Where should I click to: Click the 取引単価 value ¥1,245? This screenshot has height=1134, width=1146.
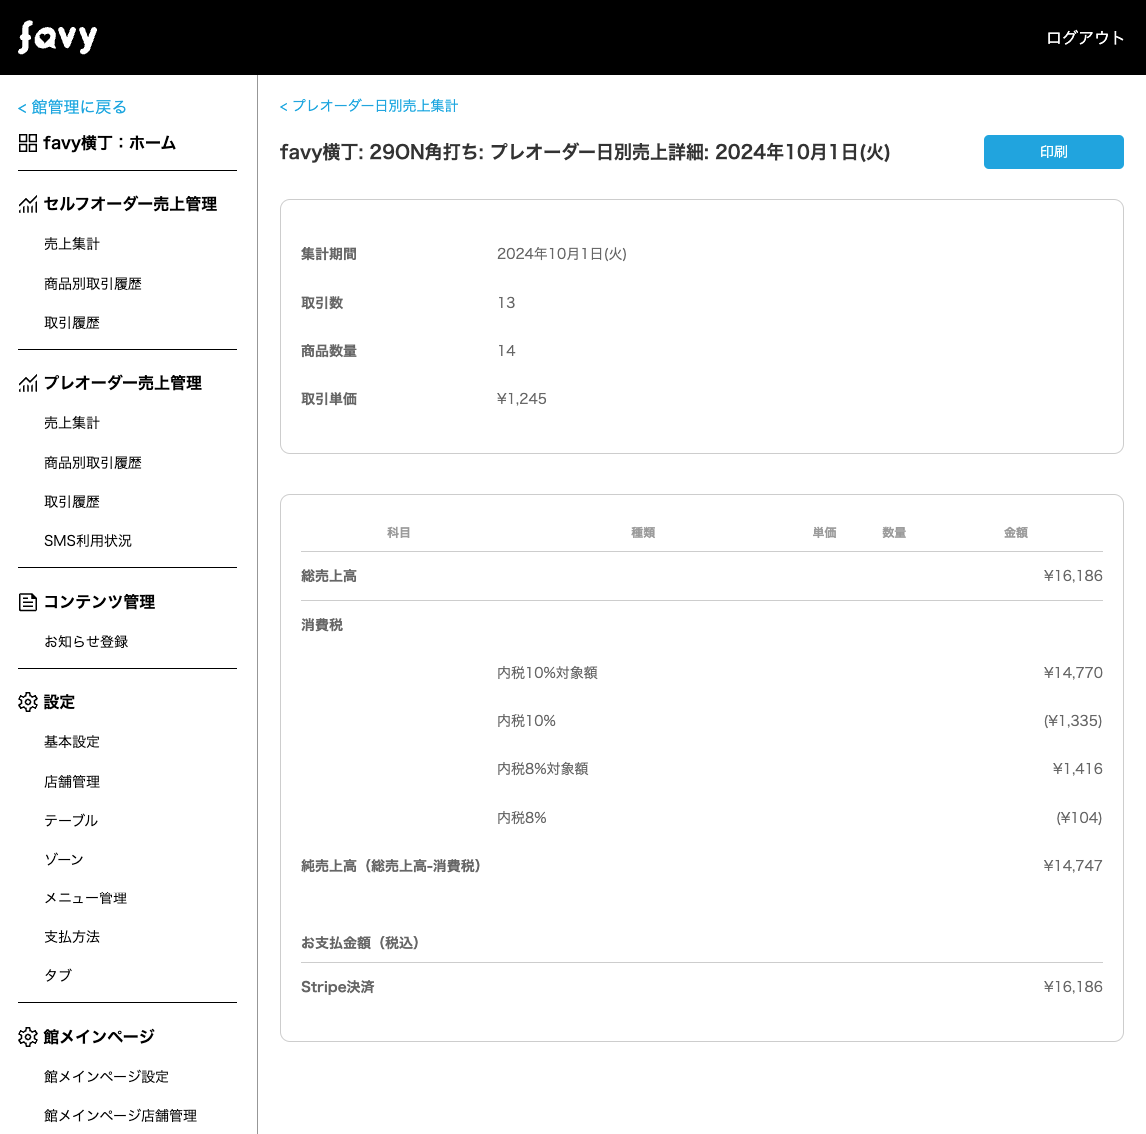(x=521, y=399)
